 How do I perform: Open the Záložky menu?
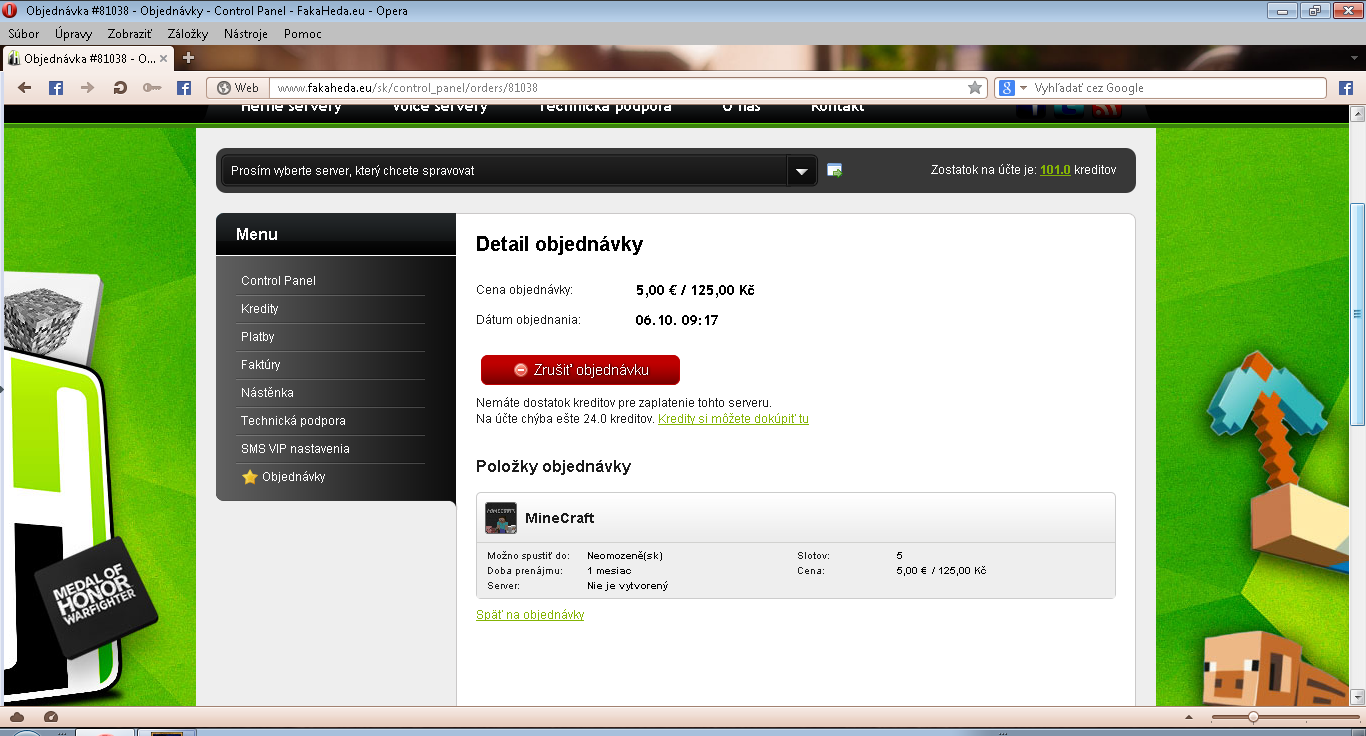(188, 34)
